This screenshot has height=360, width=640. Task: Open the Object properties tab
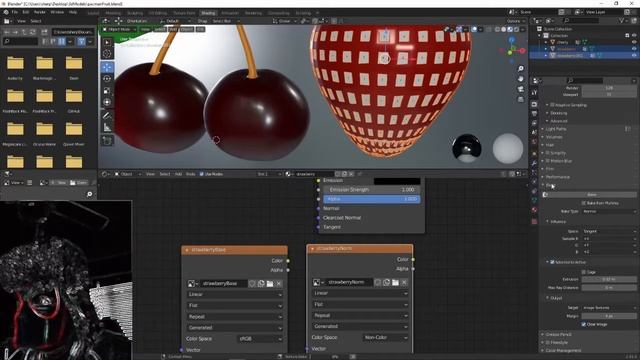pos(534,153)
